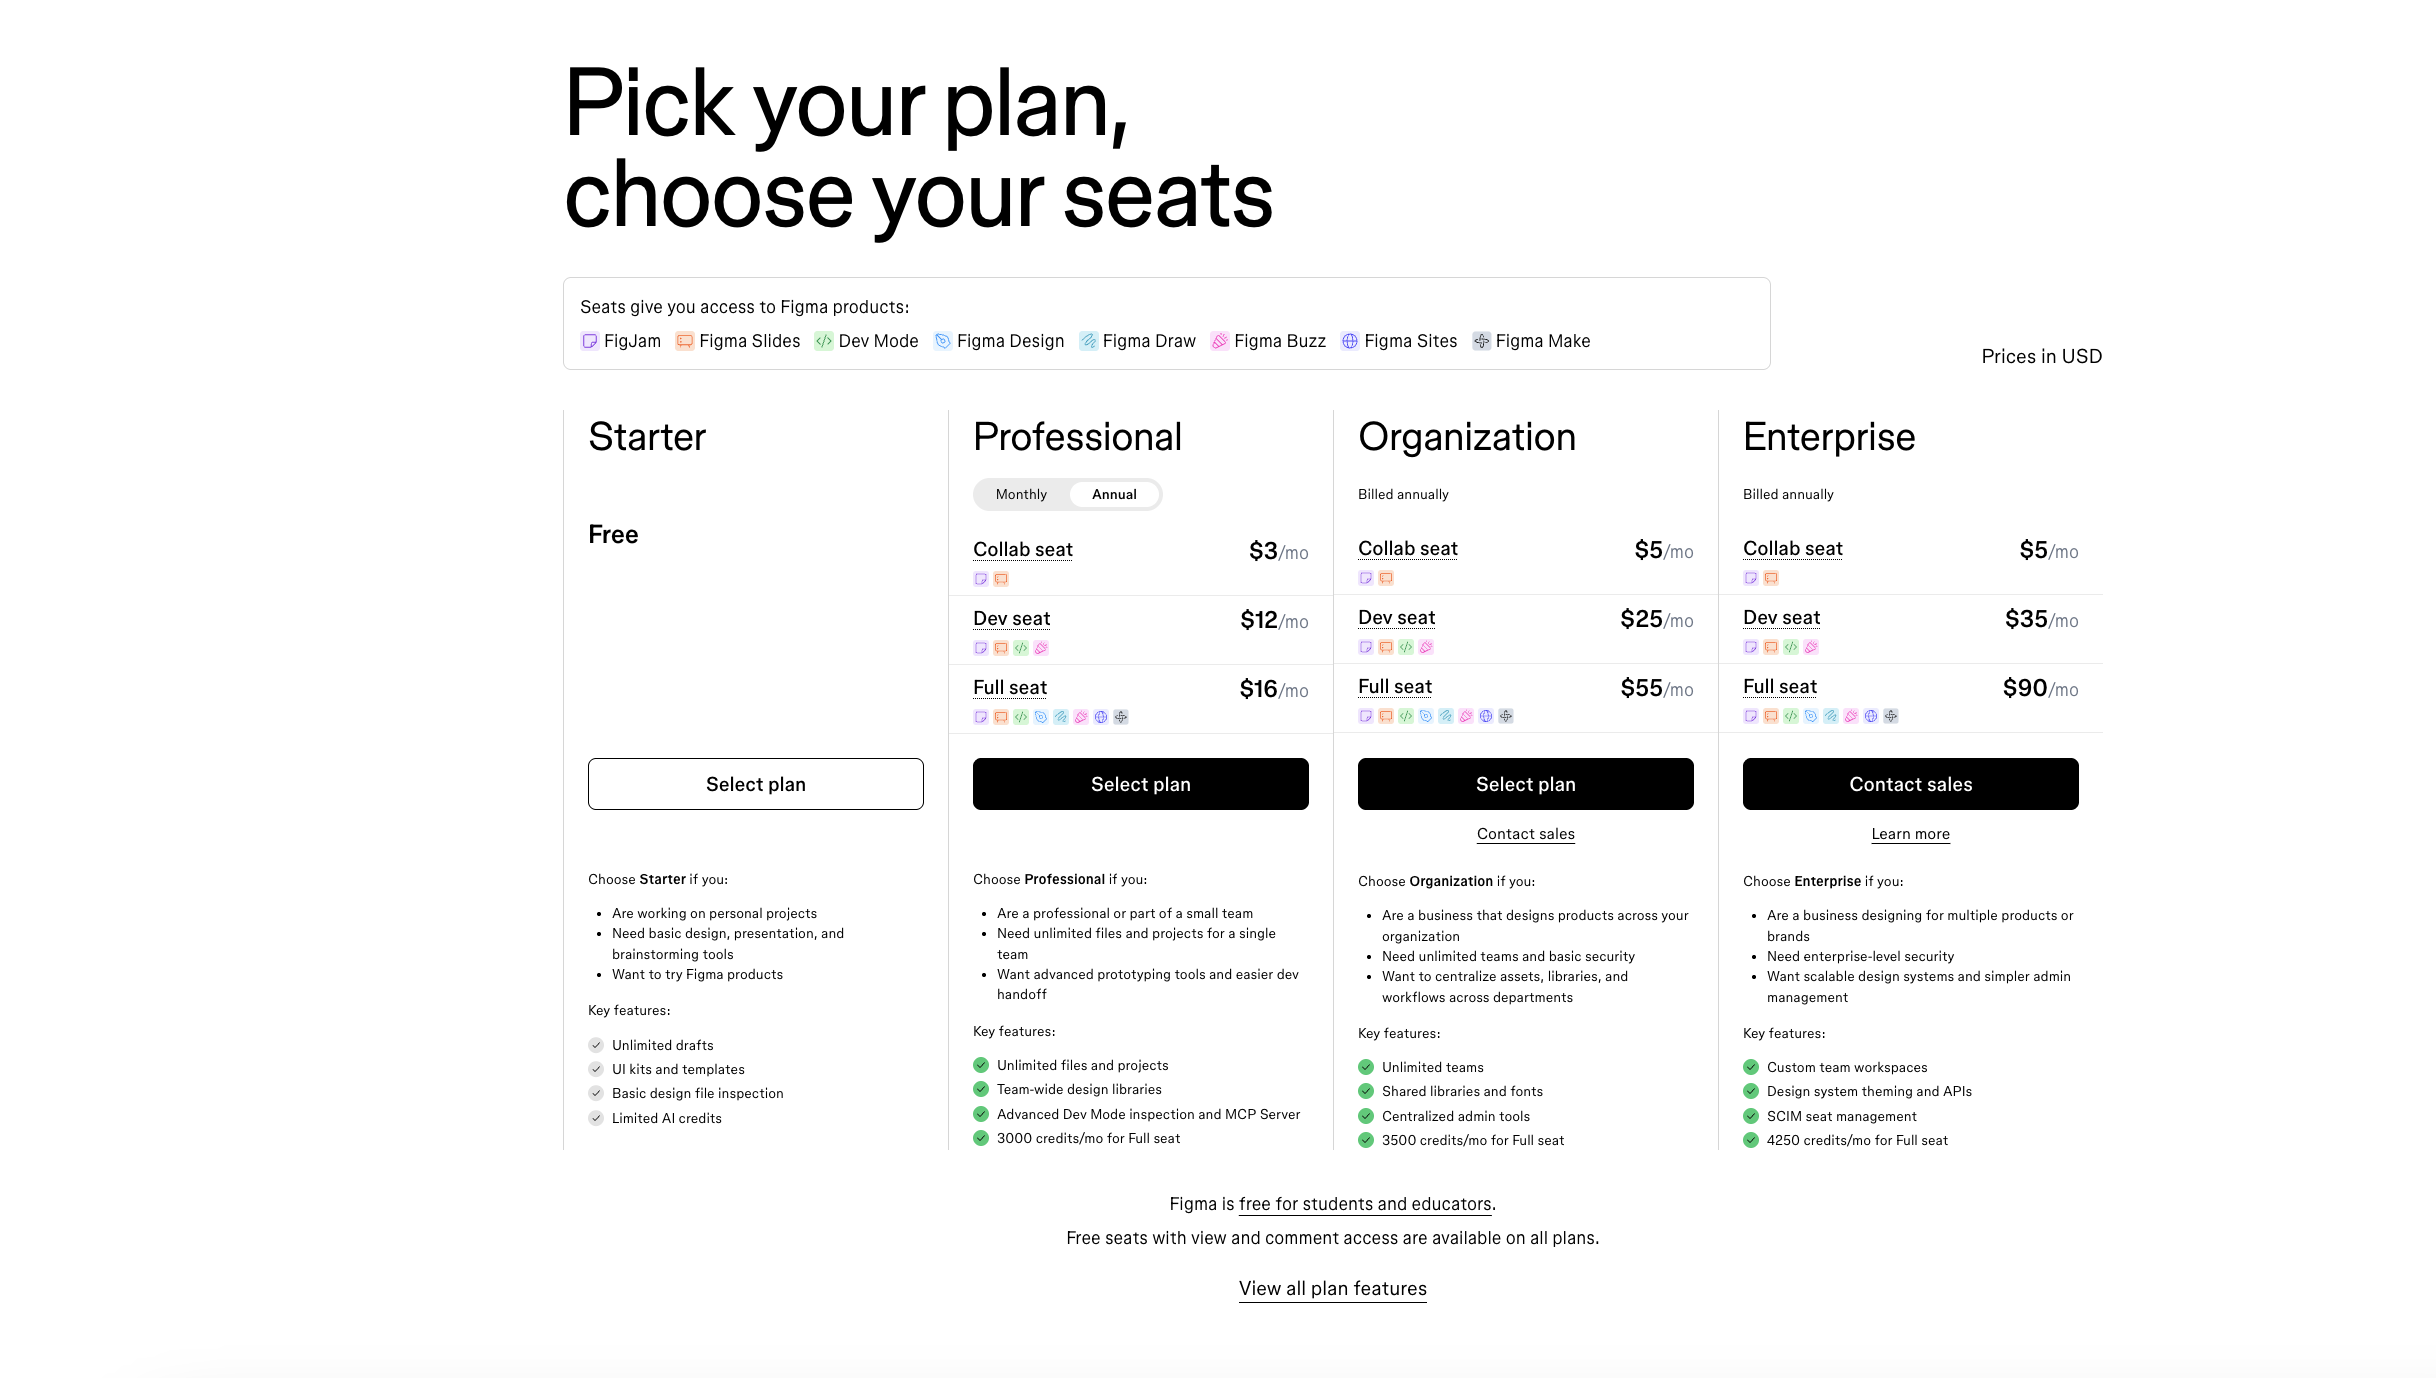Select Annual billing for Professional
This screenshot has height=1378, width=2436.
(x=1114, y=494)
